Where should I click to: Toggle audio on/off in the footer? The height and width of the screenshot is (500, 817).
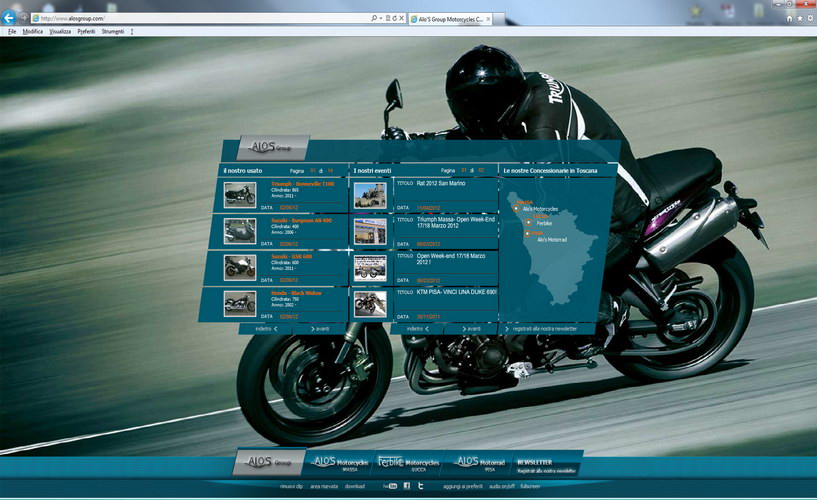pyautogui.click(x=502, y=486)
